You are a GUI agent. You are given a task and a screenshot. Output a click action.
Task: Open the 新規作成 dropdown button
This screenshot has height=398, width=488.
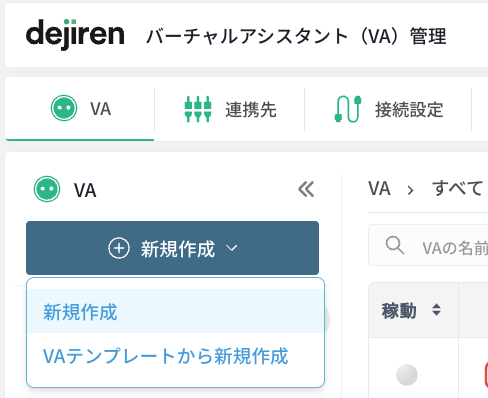tap(172, 248)
